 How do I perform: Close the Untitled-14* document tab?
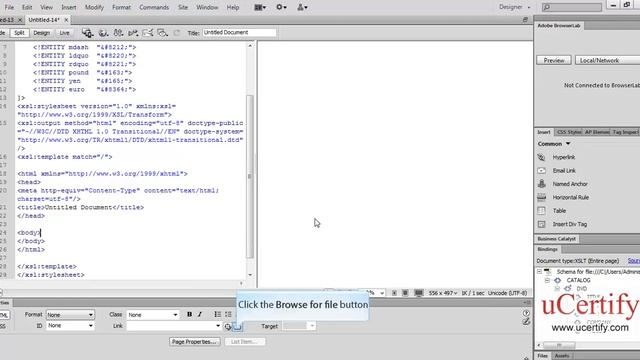point(66,20)
